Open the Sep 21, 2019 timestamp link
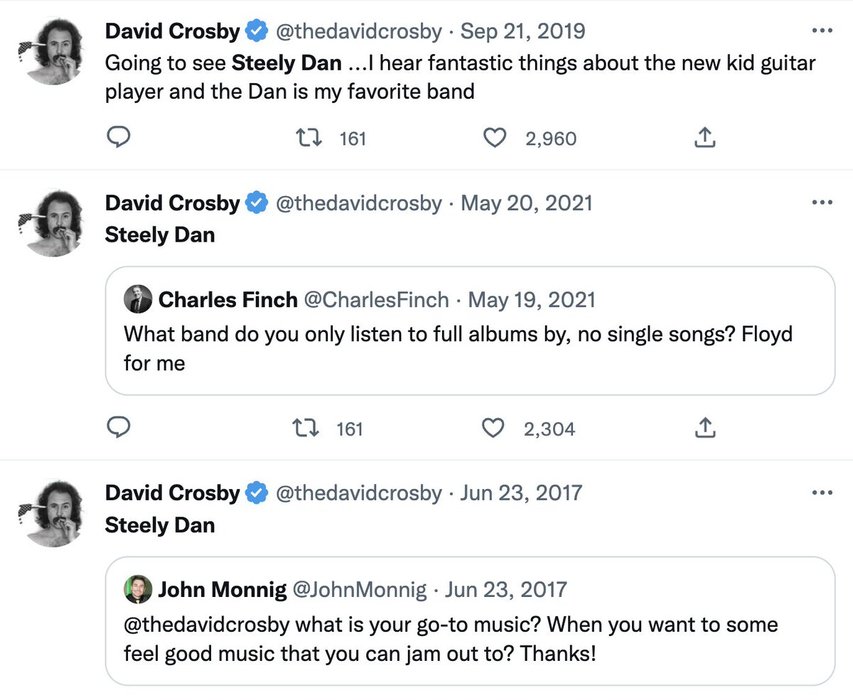Viewport: 853px width, 700px height. click(x=523, y=32)
